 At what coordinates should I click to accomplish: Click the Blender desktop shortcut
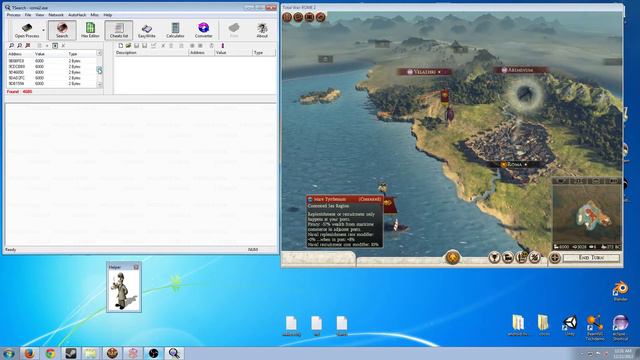tap(620, 291)
